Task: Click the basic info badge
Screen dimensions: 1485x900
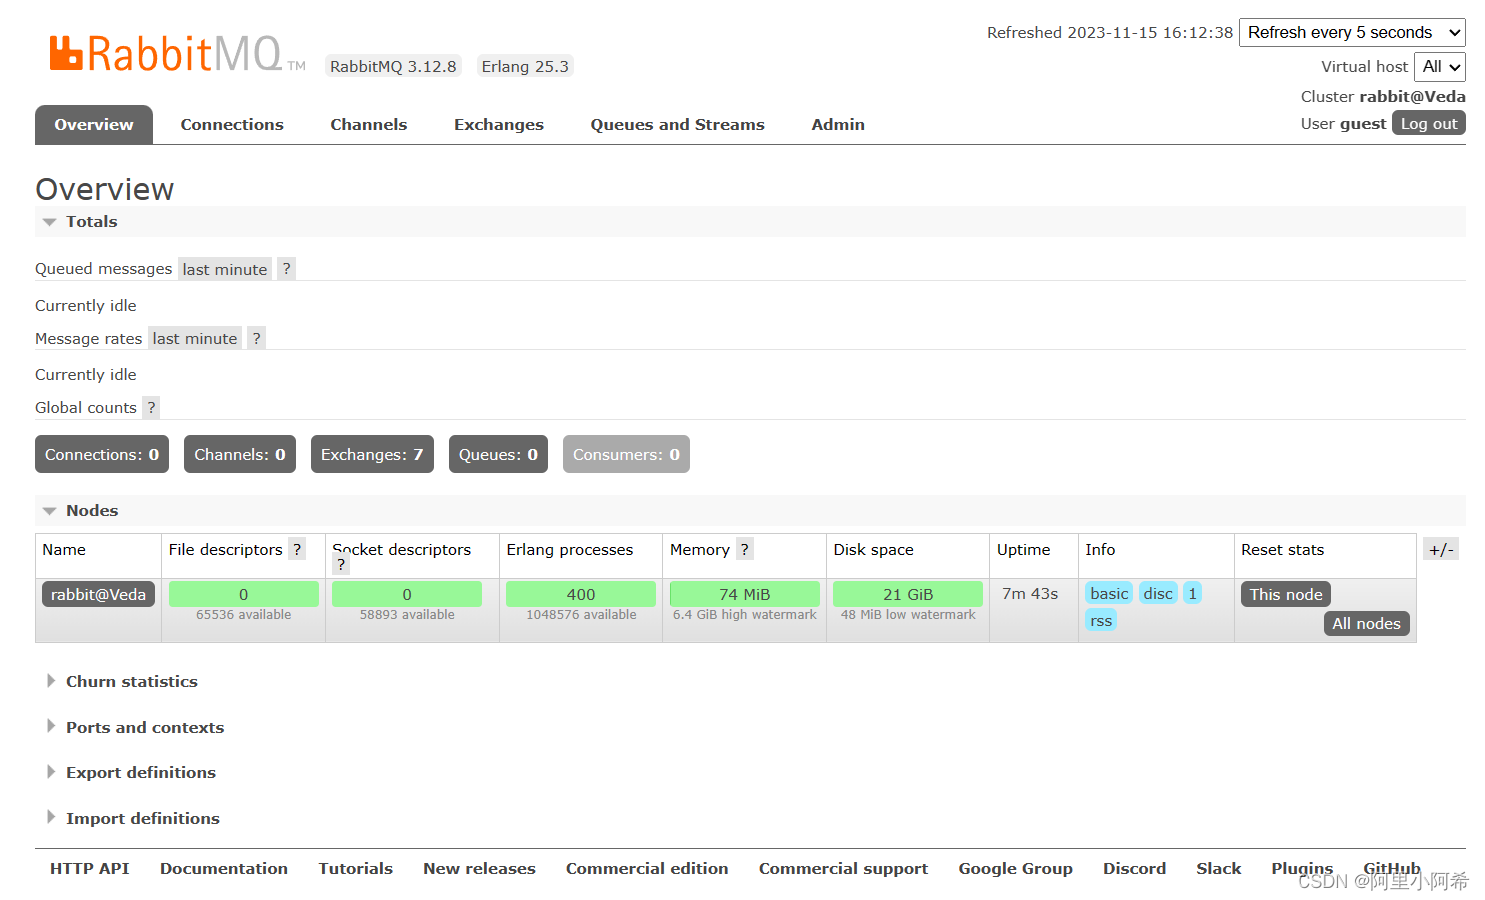Action: coord(1108,593)
